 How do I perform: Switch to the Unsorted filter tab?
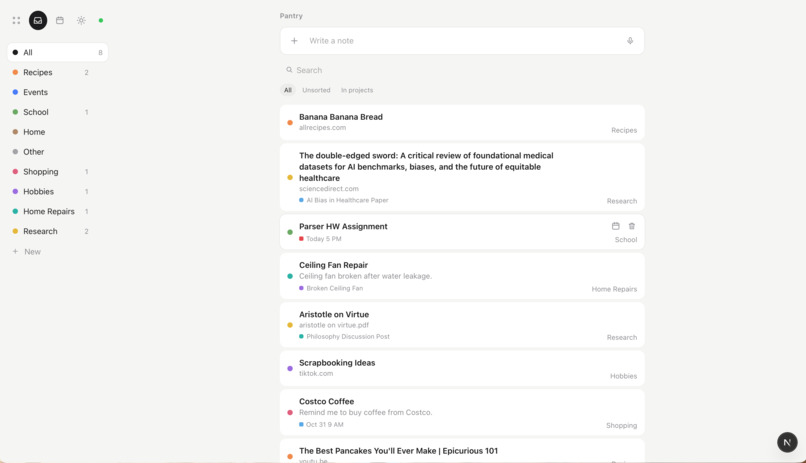pyautogui.click(x=316, y=90)
